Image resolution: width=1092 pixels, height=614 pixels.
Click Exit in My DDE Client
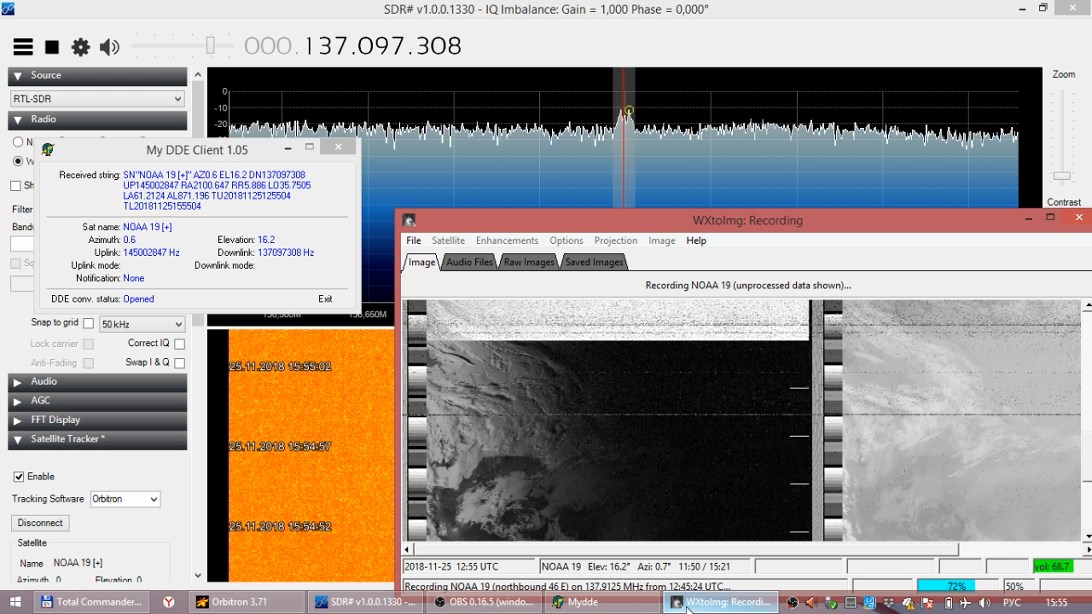pos(325,299)
